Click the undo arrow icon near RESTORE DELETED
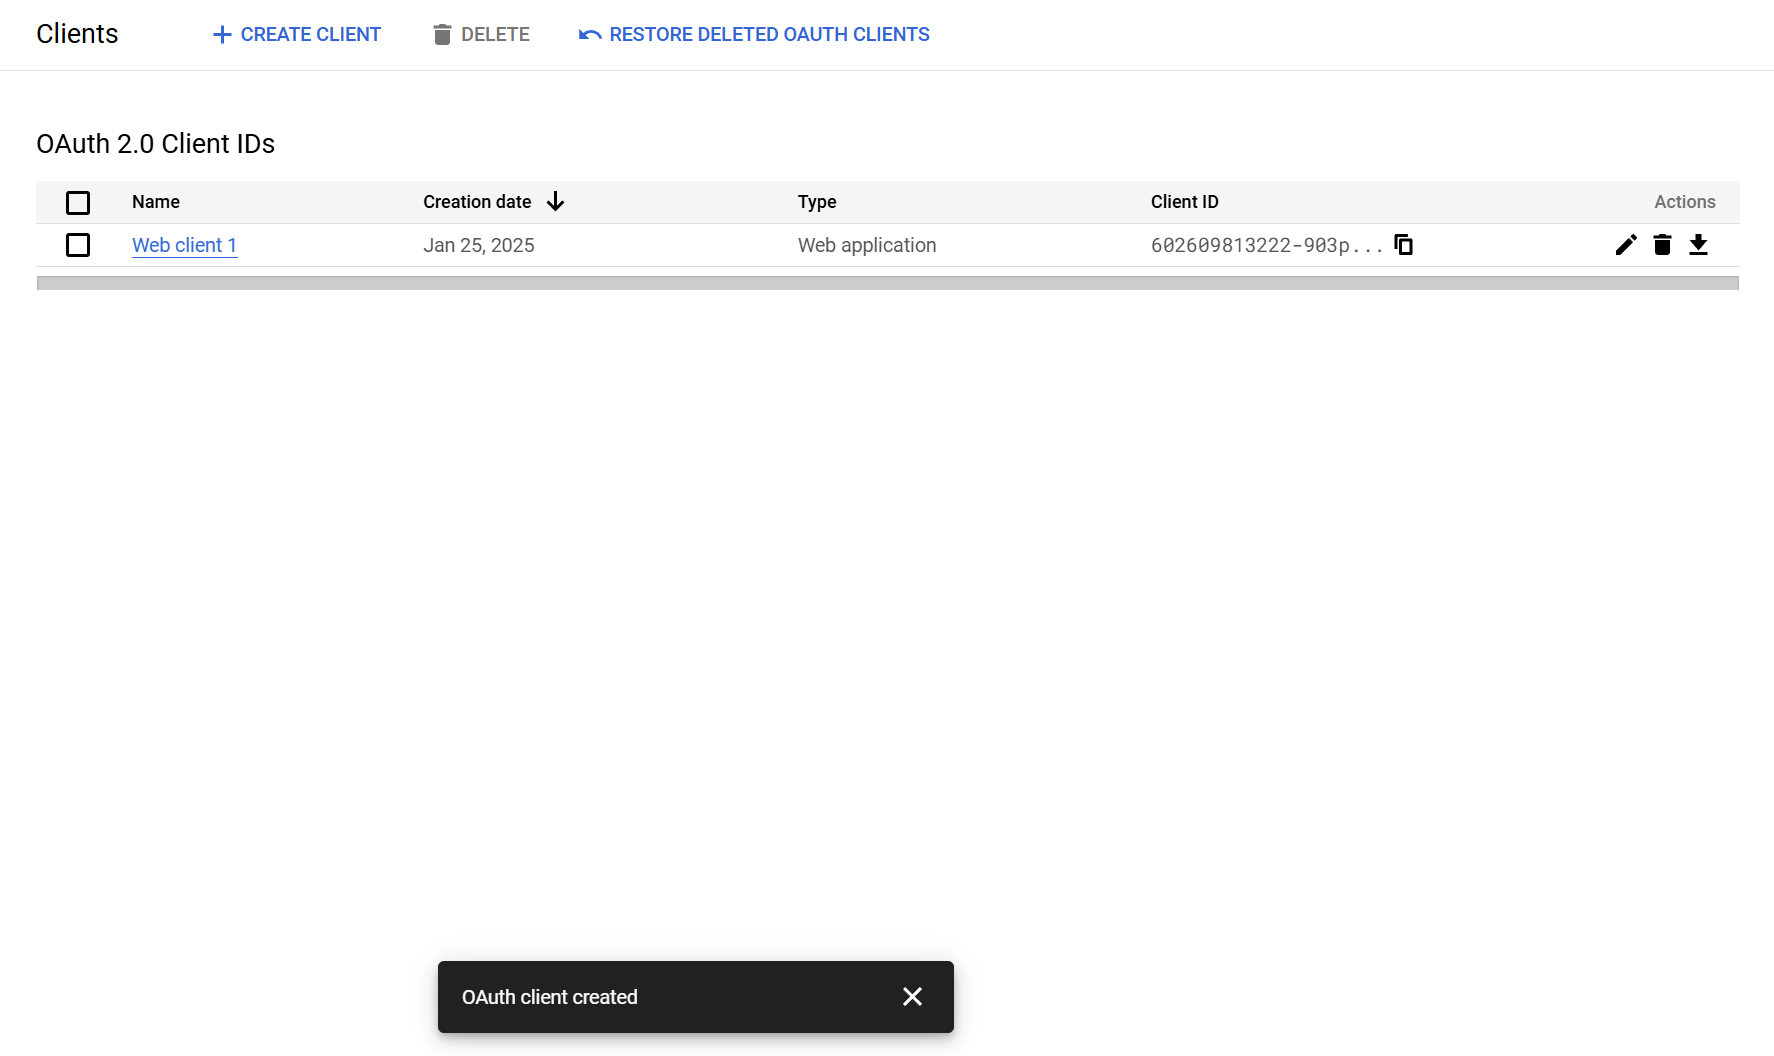Screen dimensions: 1774x1056 coord(589,34)
